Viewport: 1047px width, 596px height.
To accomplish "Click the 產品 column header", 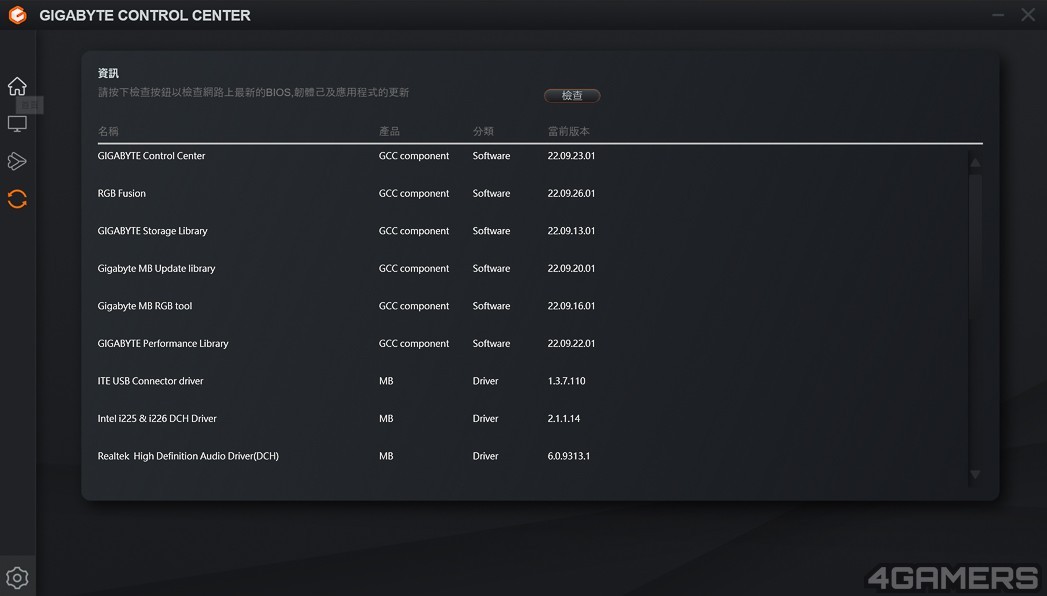I will pos(389,131).
